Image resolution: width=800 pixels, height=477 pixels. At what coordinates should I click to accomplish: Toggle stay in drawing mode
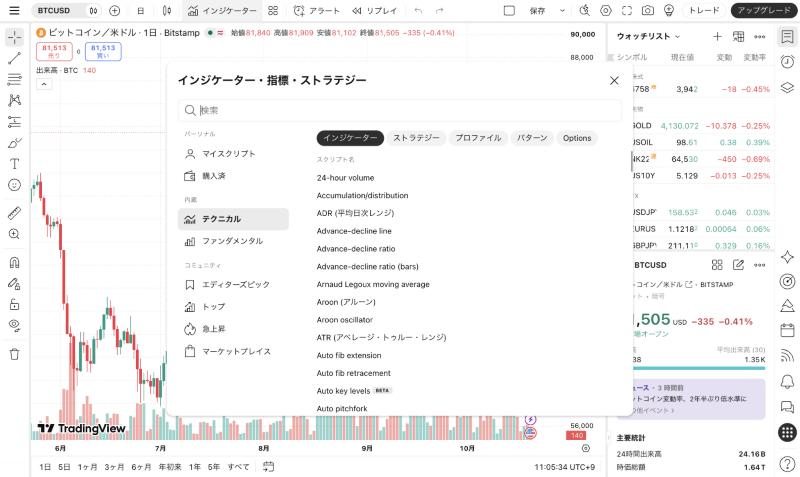pos(14,283)
